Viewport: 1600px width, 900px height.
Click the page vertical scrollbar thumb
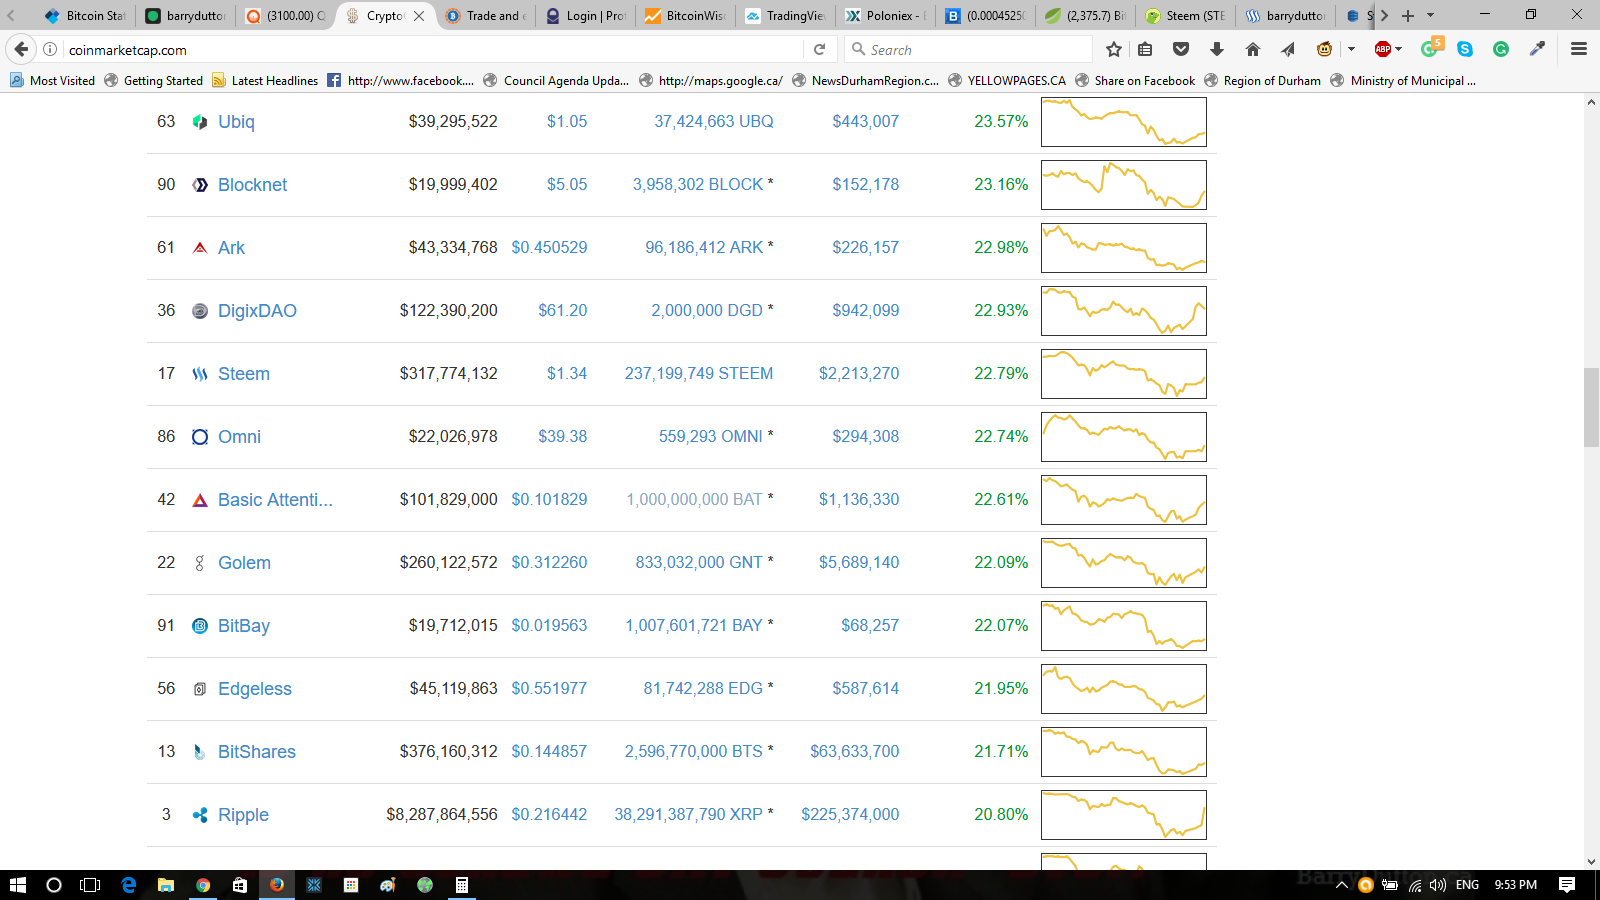[x=1591, y=407]
